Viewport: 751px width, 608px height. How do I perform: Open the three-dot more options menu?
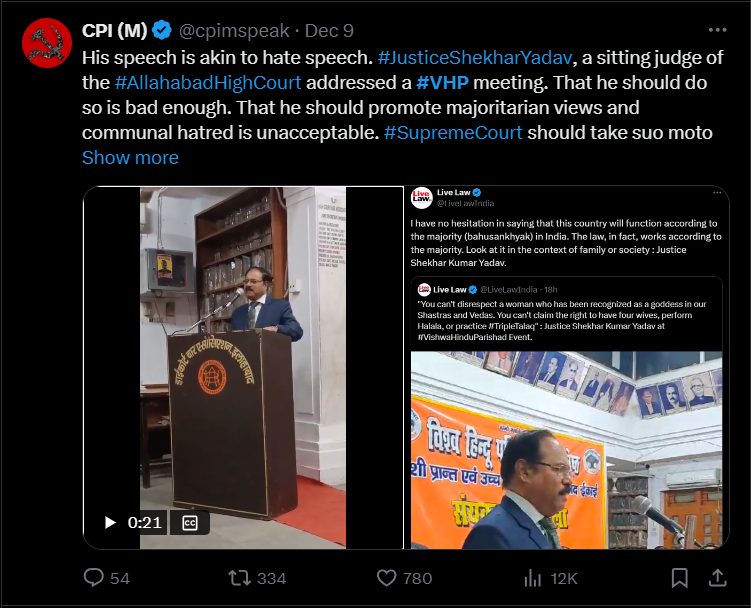pos(717,30)
